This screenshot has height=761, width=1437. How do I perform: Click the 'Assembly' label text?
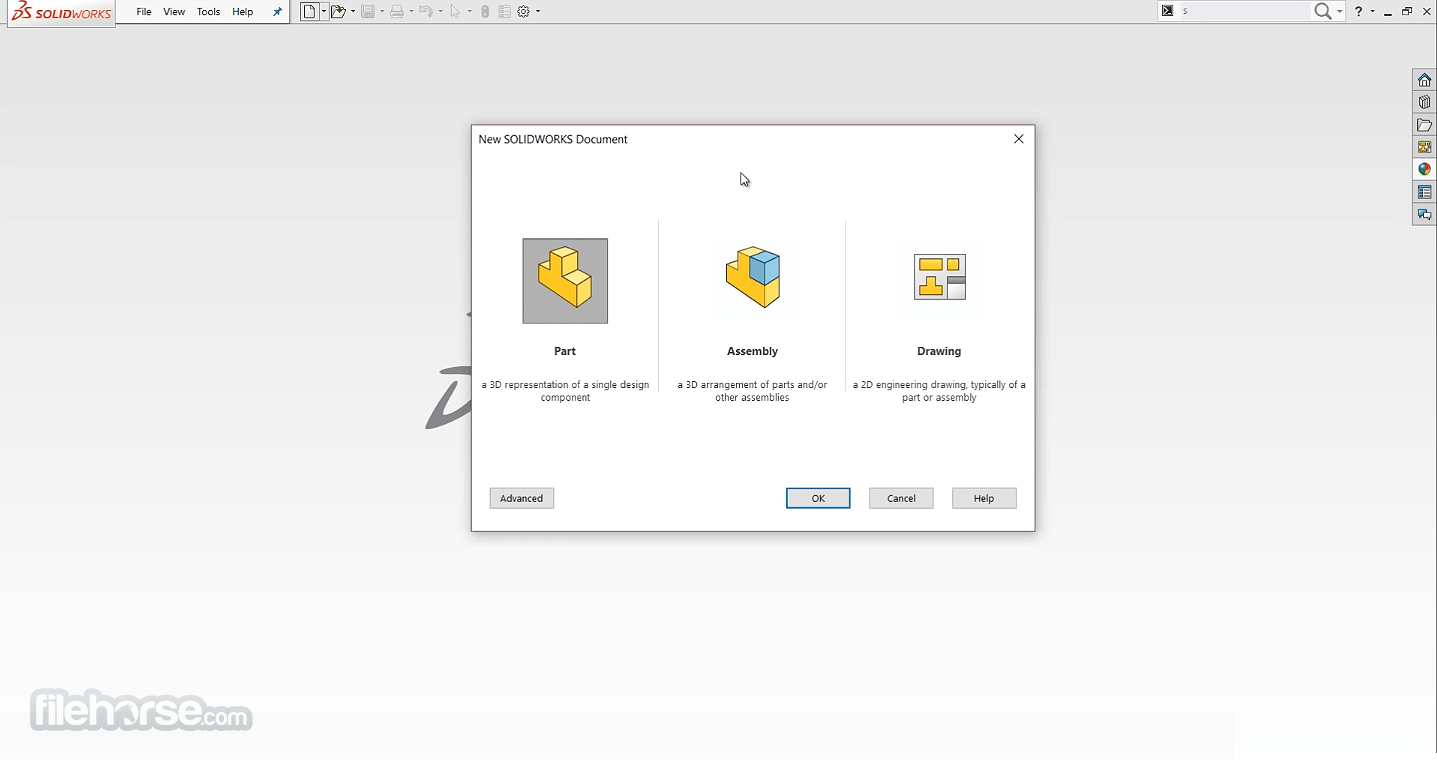tap(752, 351)
